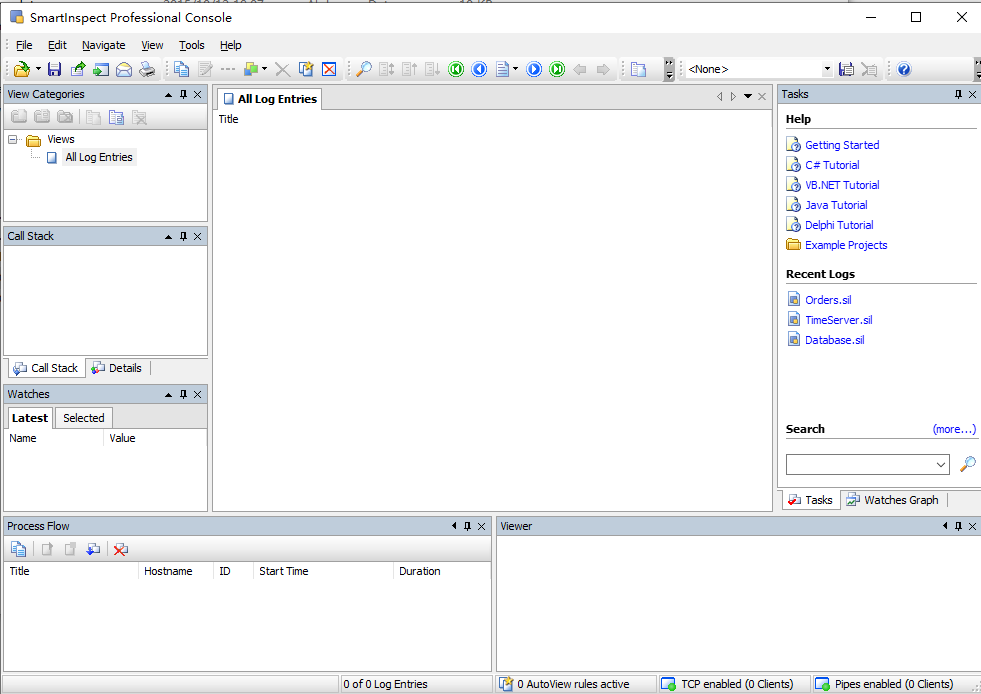Open the <None> layout combo box

click(760, 69)
